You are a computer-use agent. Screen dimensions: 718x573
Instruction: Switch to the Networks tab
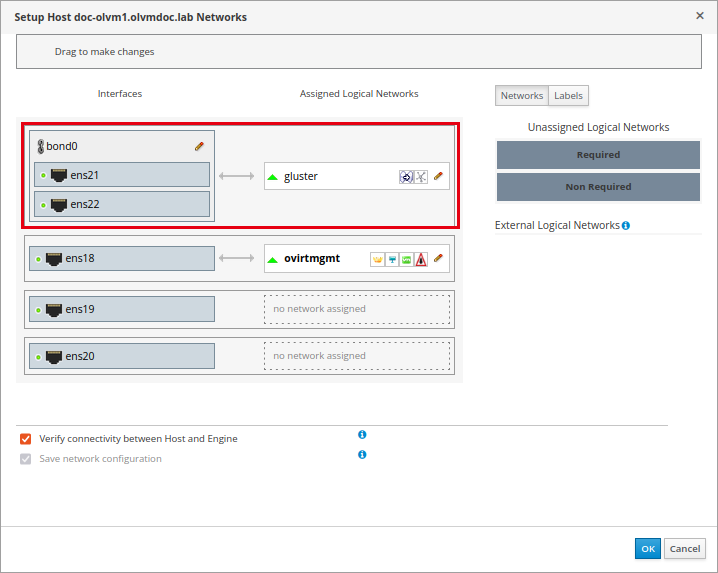522,96
